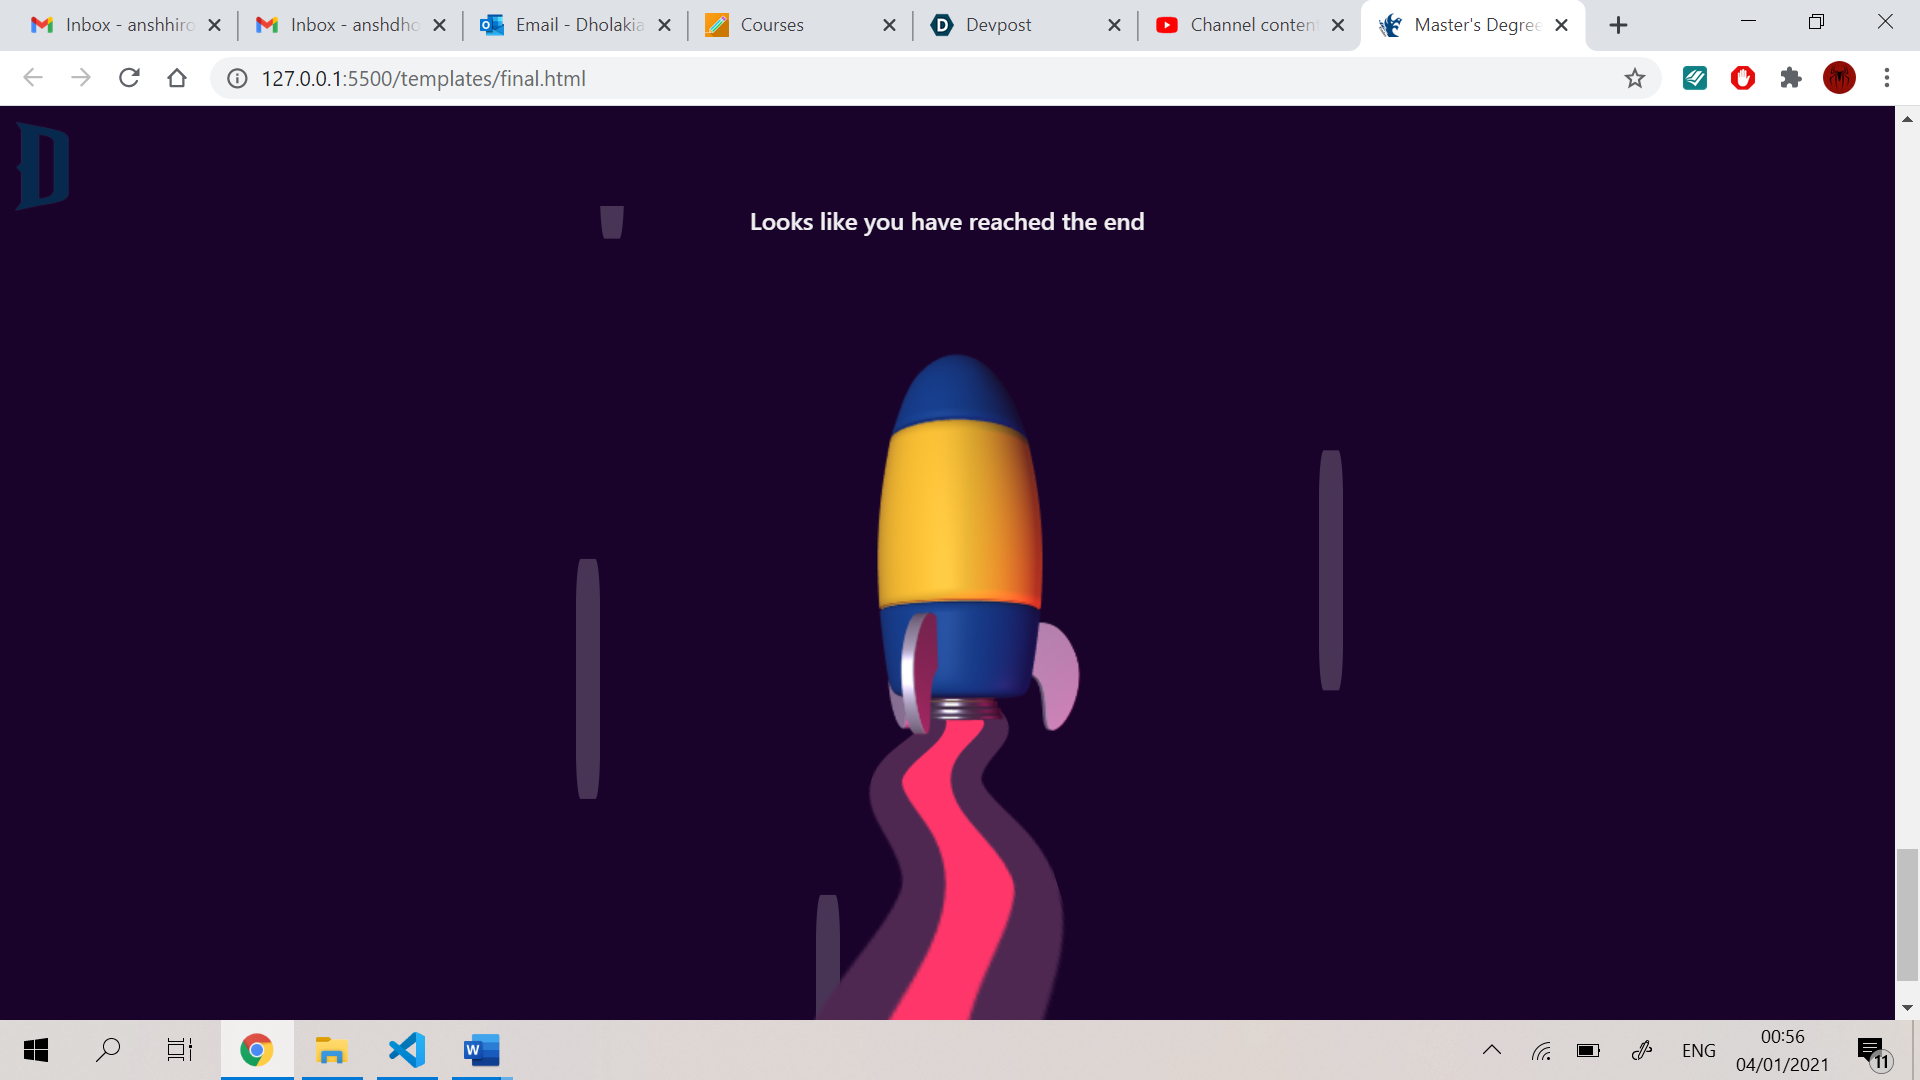Image resolution: width=1920 pixels, height=1080 pixels.
Task: Reload the current page
Action: click(129, 78)
